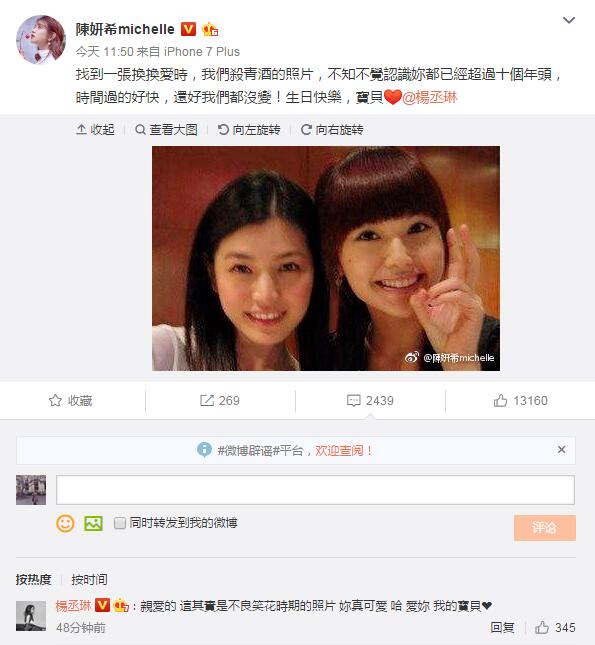Click the star 收藏 favorite button
This screenshot has height=645, width=595.
(70, 400)
